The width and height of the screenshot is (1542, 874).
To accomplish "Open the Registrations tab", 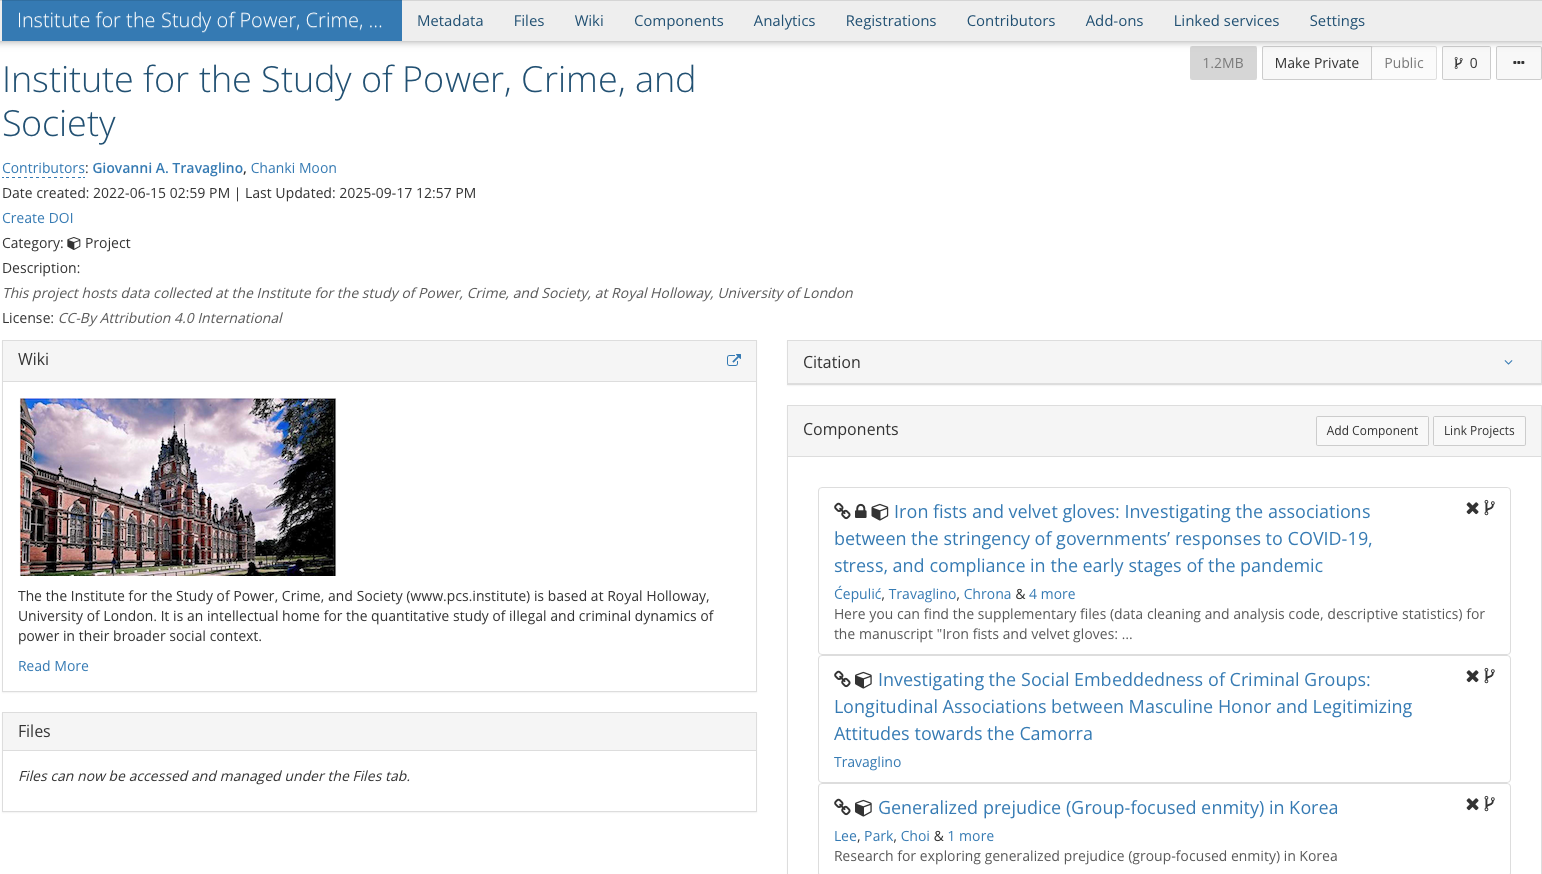I will [890, 21].
